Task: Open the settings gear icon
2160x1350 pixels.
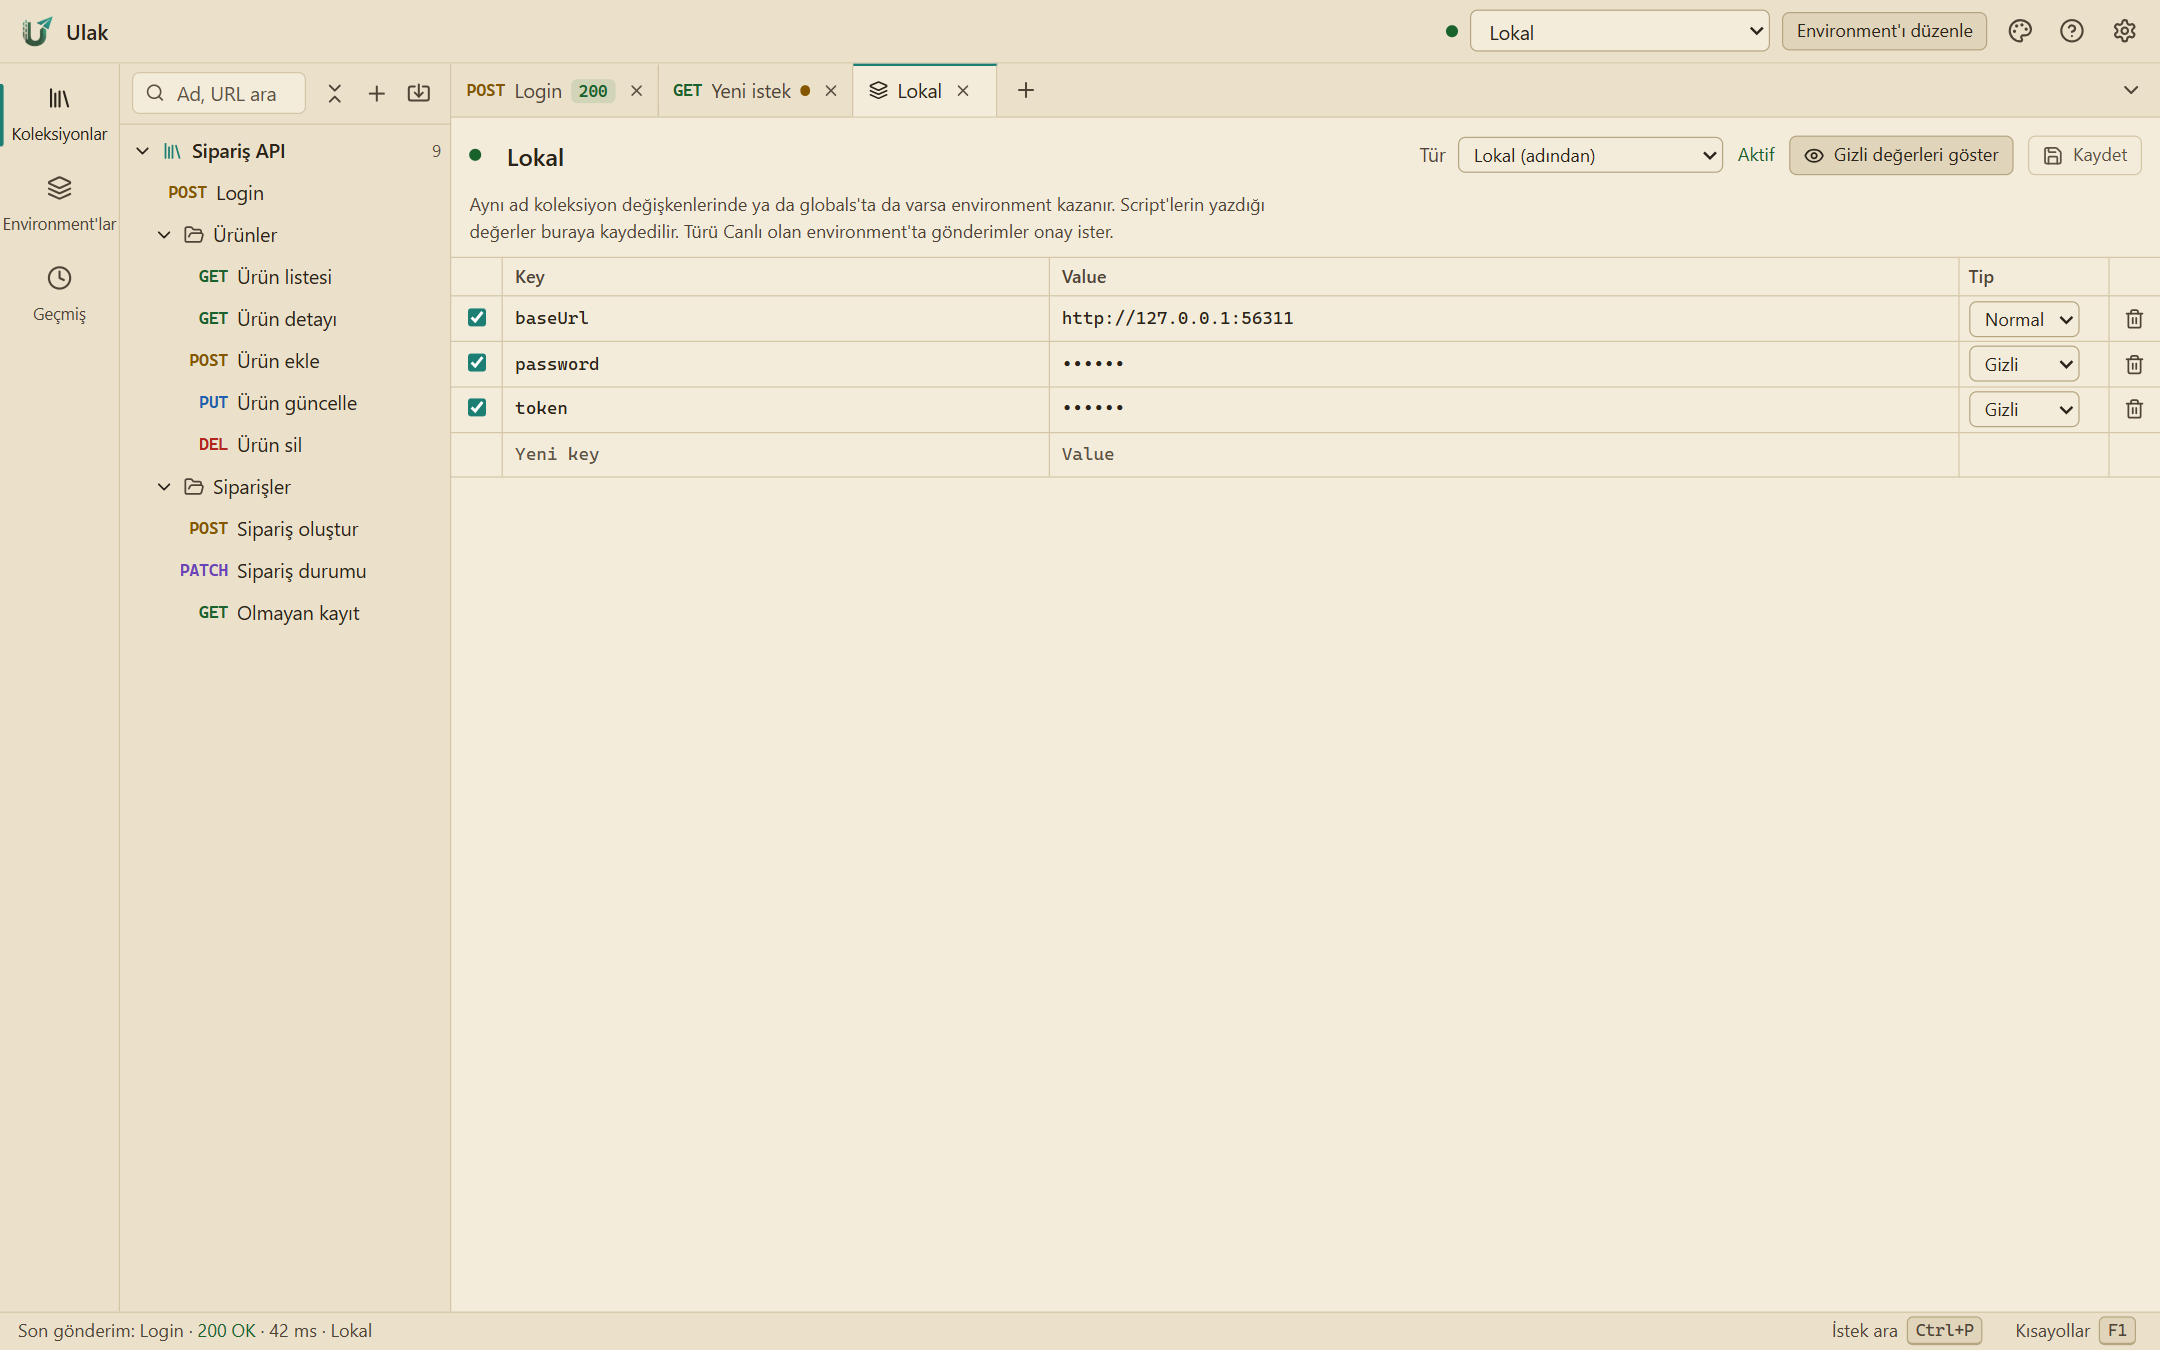Action: pos(2124,31)
